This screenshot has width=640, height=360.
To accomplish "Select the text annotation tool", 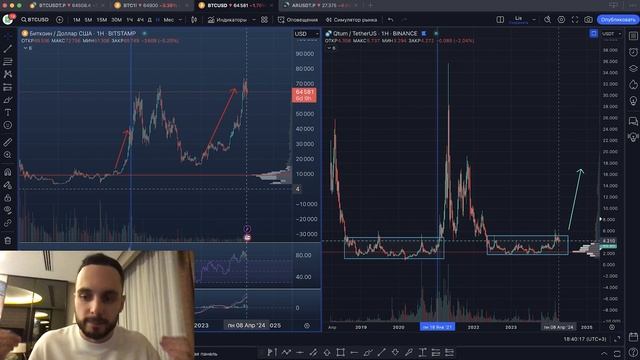I will coord(8,112).
